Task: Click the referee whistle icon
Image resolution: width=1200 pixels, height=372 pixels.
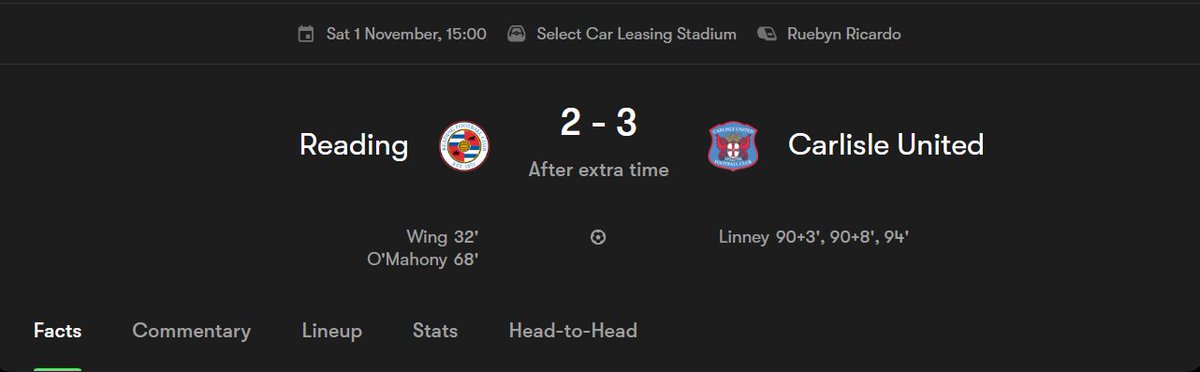Action: 767,34
